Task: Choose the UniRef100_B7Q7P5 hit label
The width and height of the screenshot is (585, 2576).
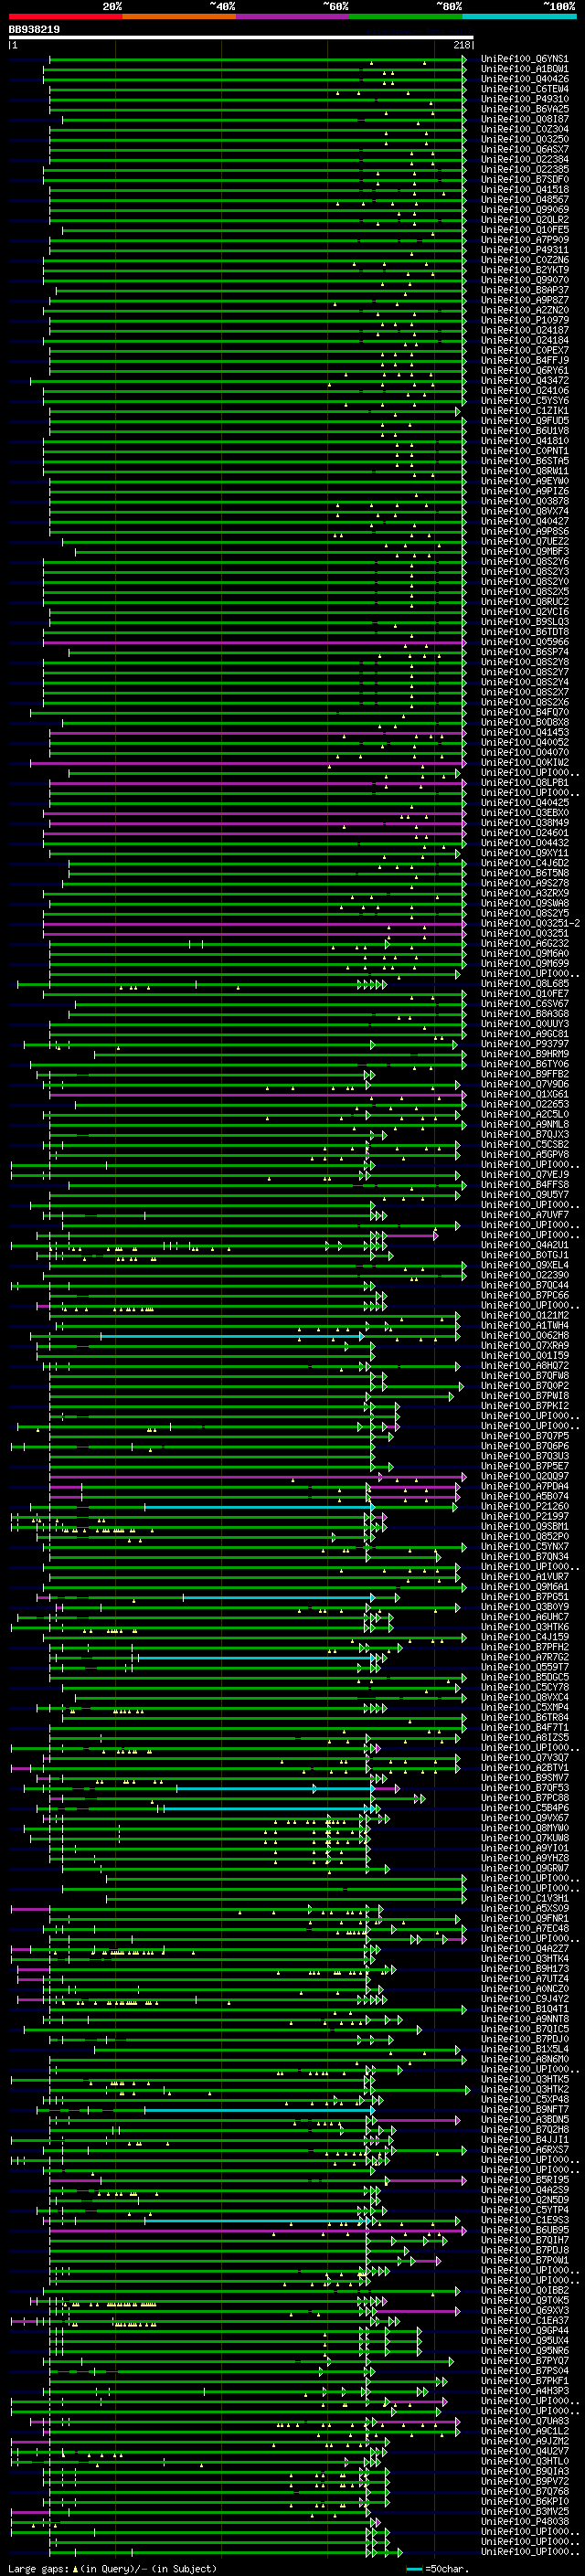Action: pyautogui.click(x=524, y=1437)
